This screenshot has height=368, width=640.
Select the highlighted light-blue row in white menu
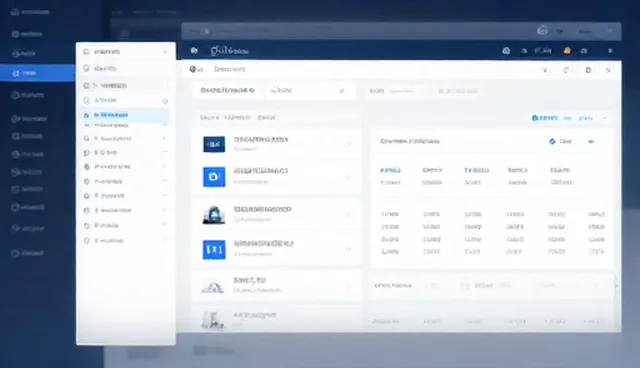pos(126,115)
